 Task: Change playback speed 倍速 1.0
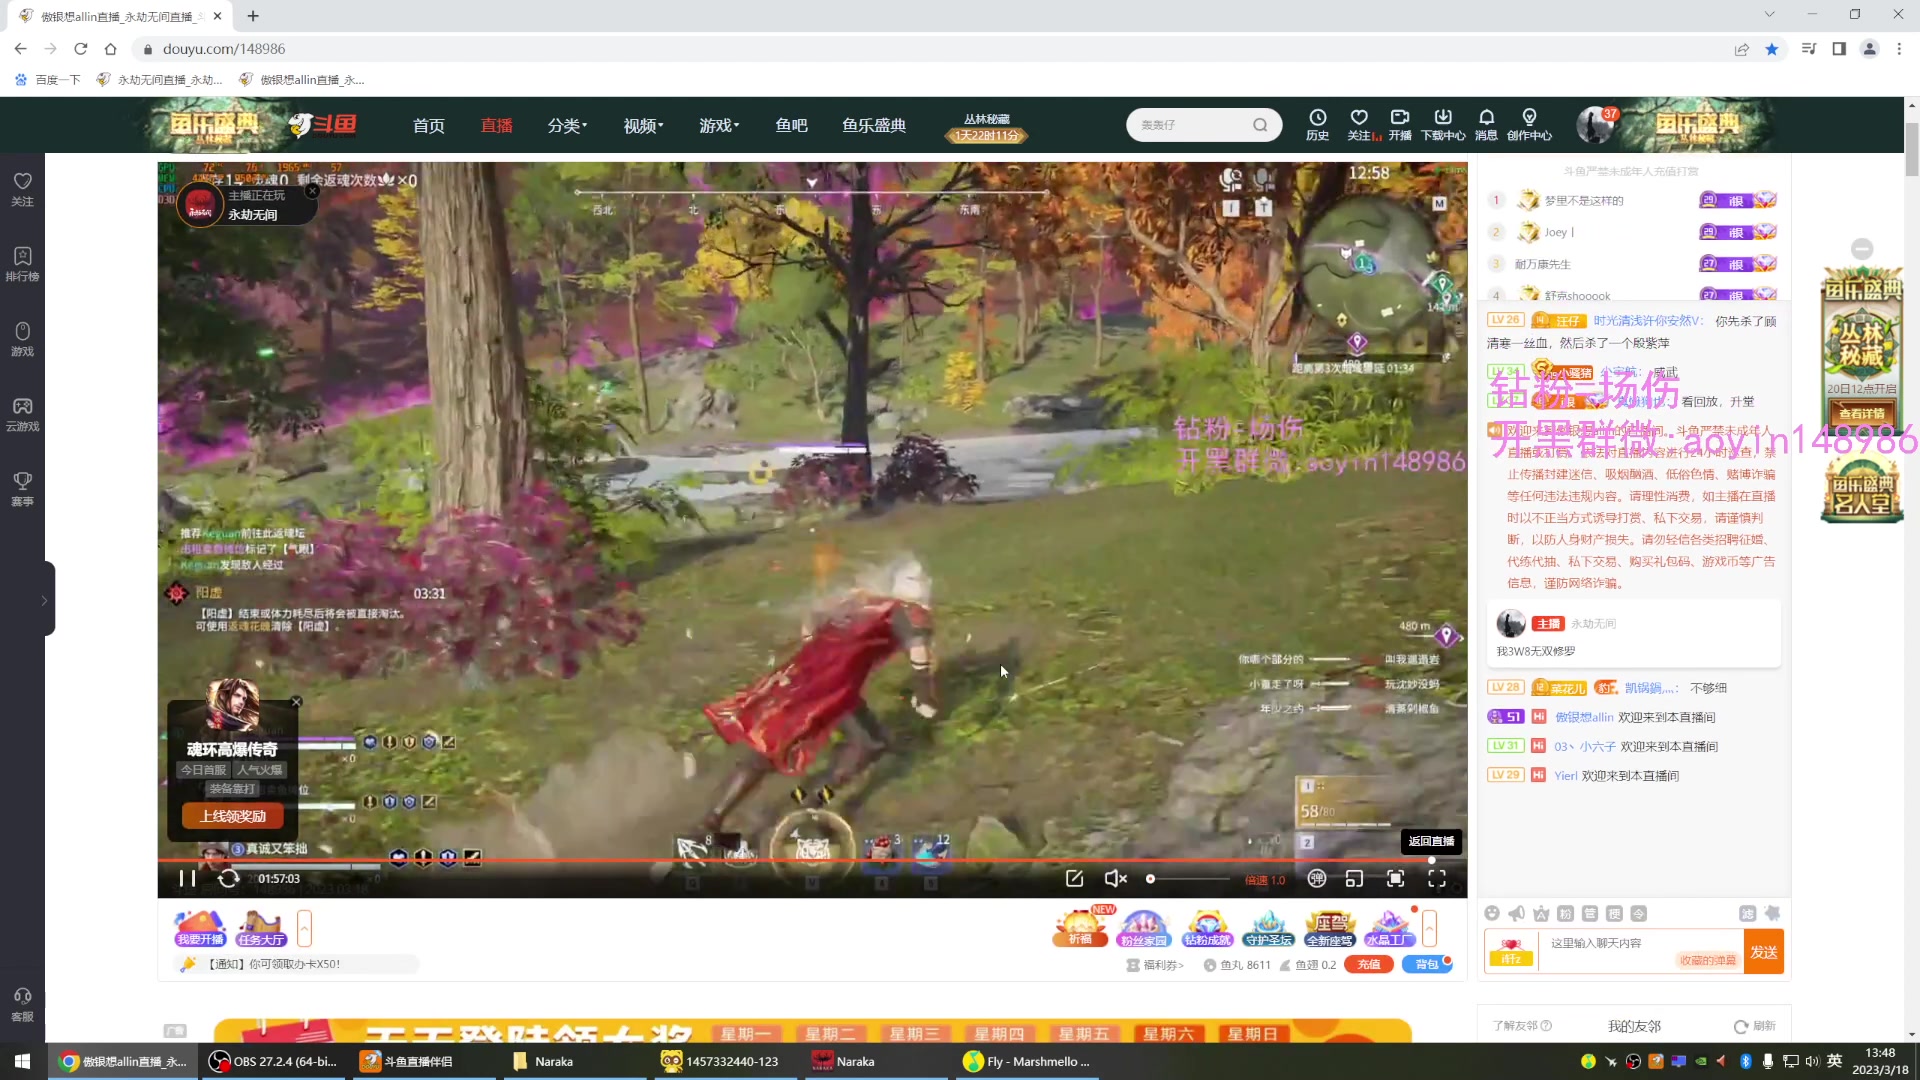(1265, 880)
